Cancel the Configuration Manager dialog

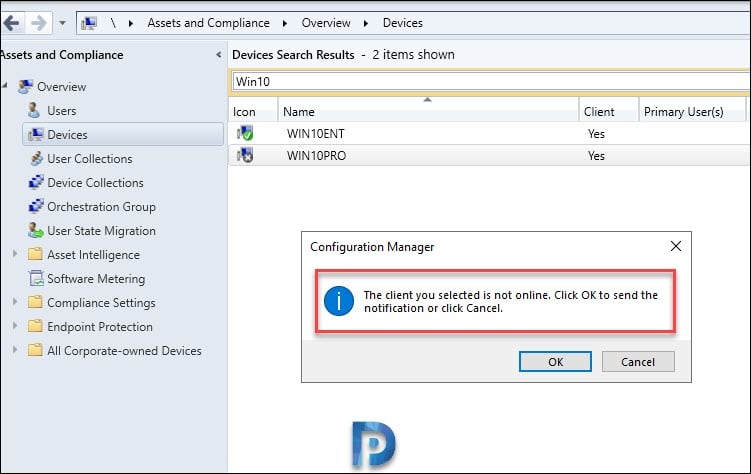(638, 361)
